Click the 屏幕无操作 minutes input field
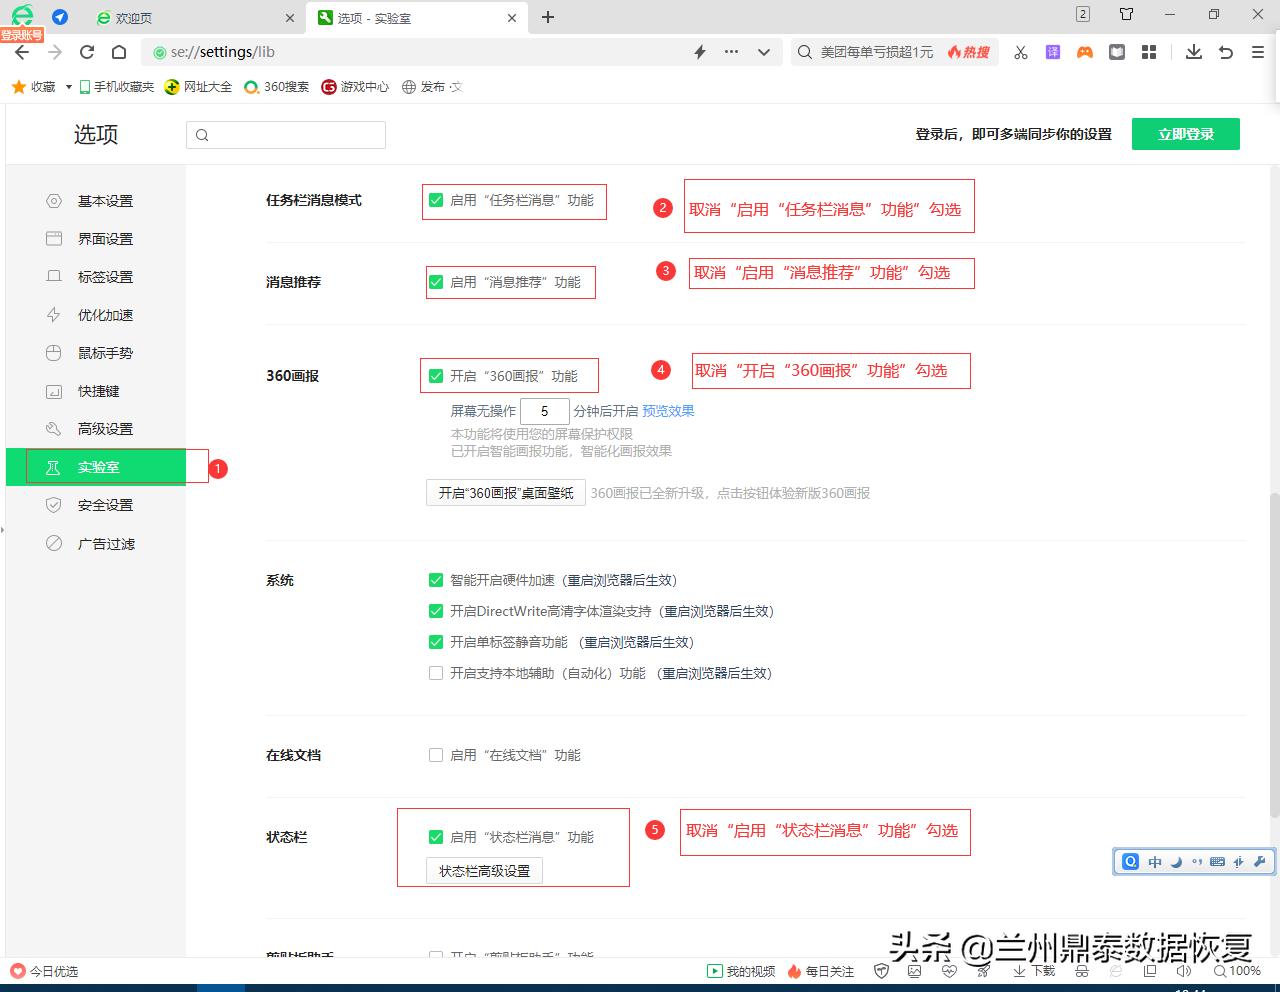The height and width of the screenshot is (992, 1280). click(x=545, y=410)
